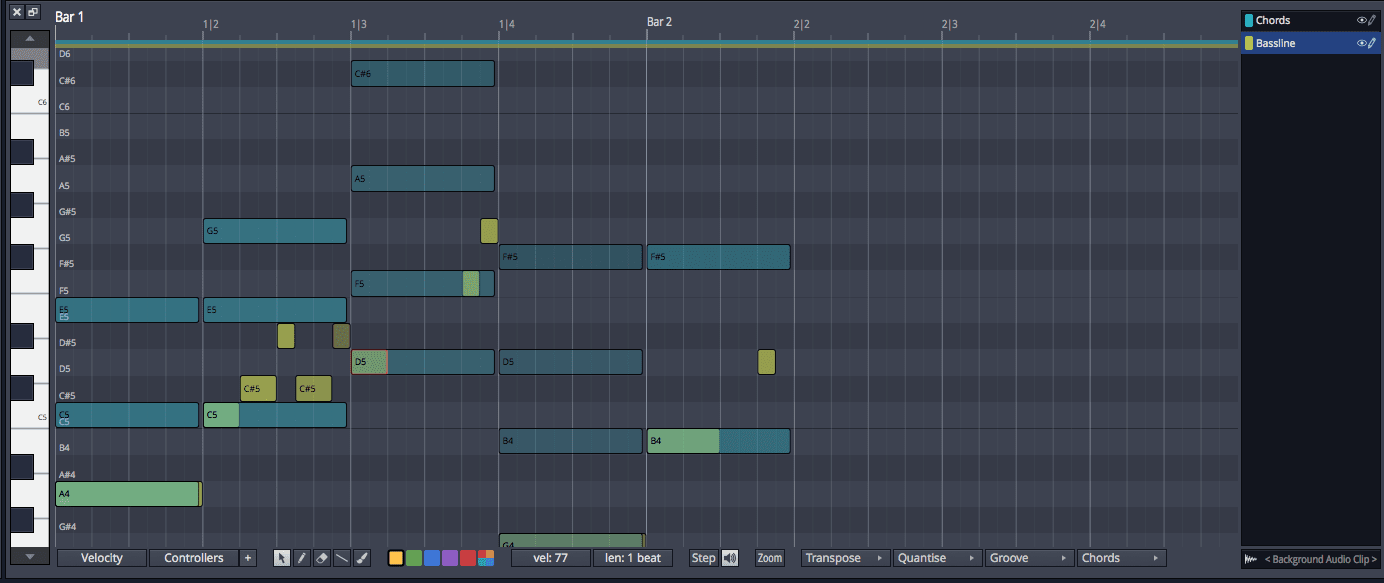Select the eraser tool
Image resolution: width=1384 pixels, height=583 pixels.
coord(321,558)
